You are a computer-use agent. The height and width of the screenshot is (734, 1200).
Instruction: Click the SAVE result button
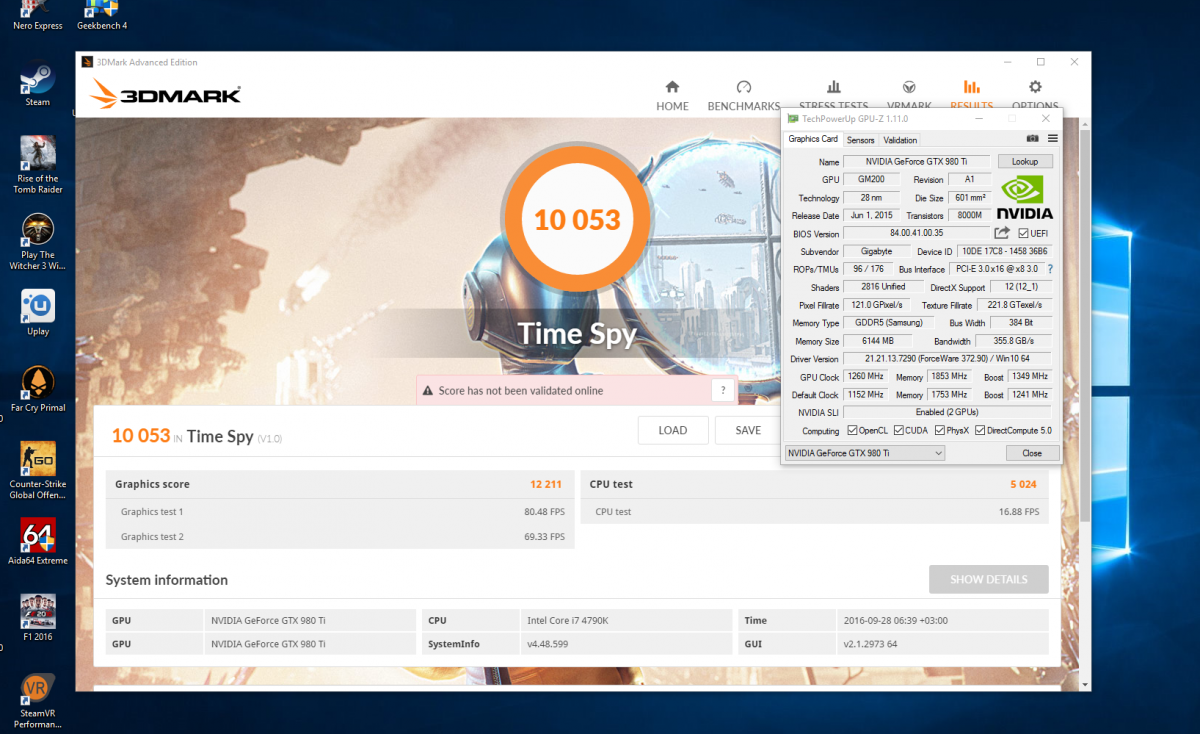[x=748, y=431]
